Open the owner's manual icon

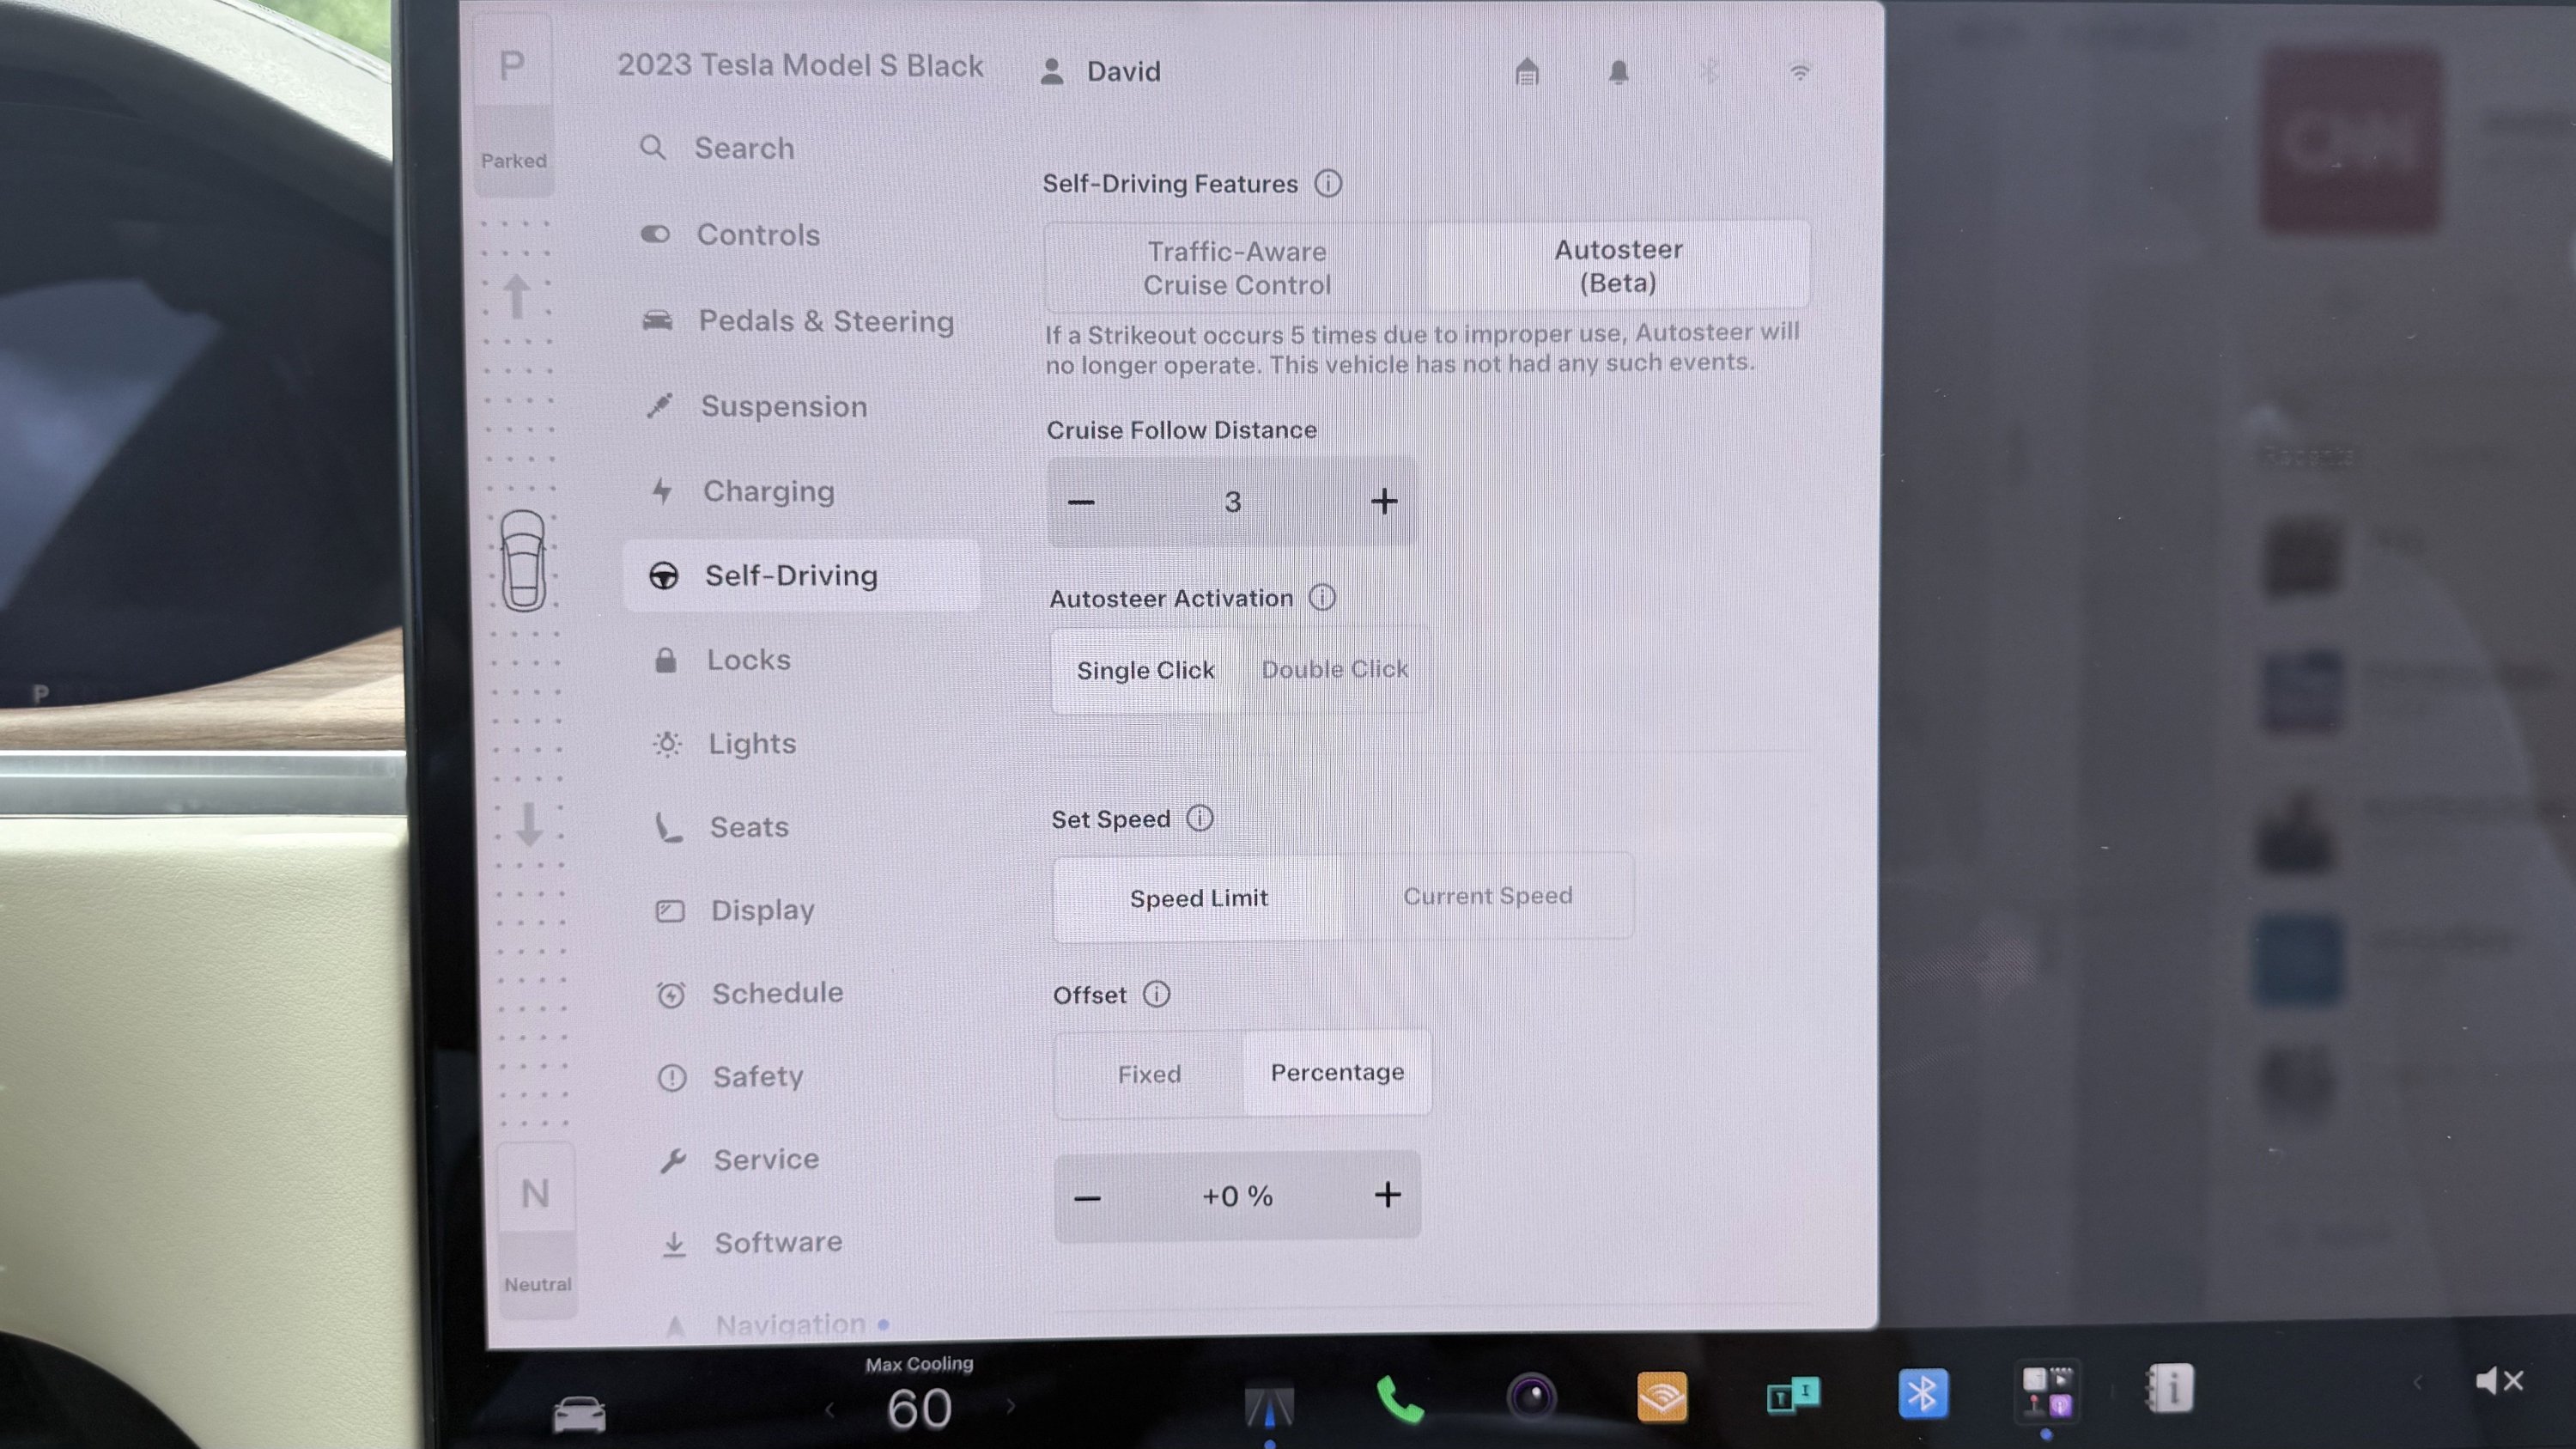(2169, 1389)
